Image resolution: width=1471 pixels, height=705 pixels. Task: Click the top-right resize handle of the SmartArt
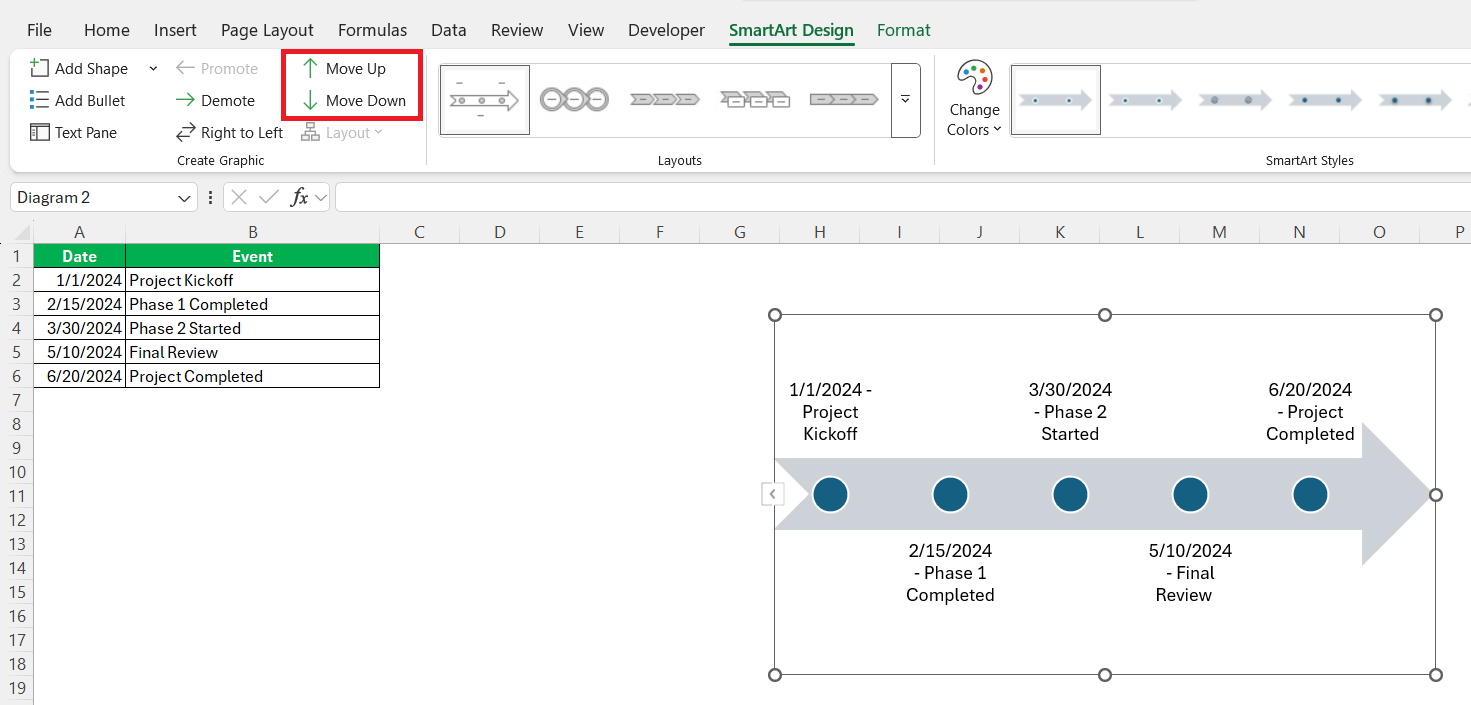pos(1435,315)
